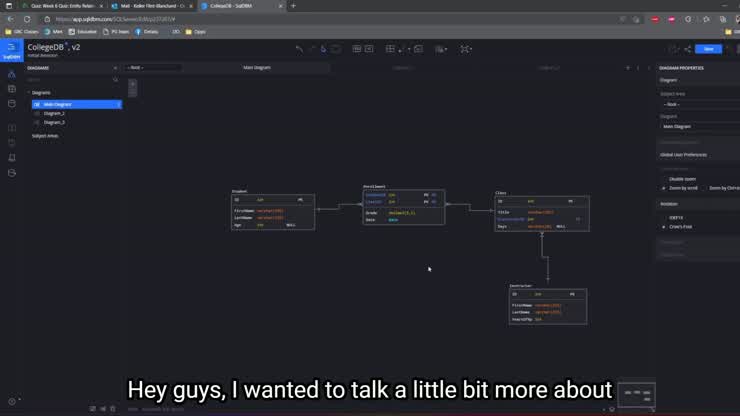Image resolution: width=740 pixels, height=416 pixels.
Task: Click the SqlDBM logo menu icon
Action: click(x=11, y=49)
